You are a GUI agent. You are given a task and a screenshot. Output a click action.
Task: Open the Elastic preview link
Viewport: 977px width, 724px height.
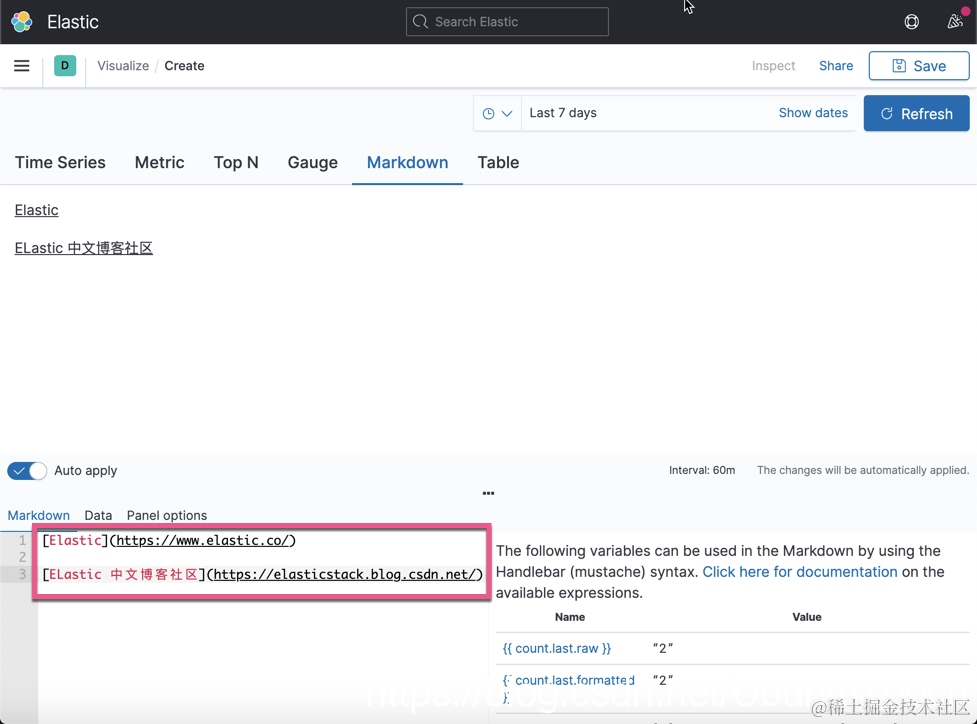click(36, 210)
